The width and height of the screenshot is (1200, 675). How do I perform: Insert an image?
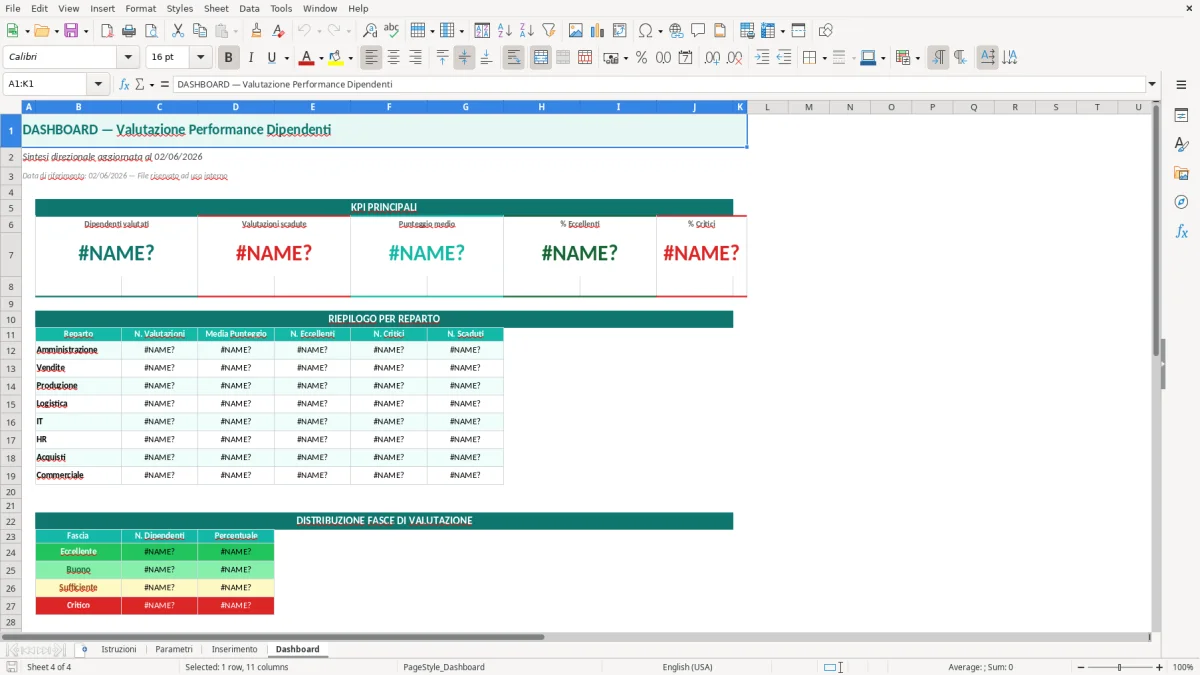point(576,31)
